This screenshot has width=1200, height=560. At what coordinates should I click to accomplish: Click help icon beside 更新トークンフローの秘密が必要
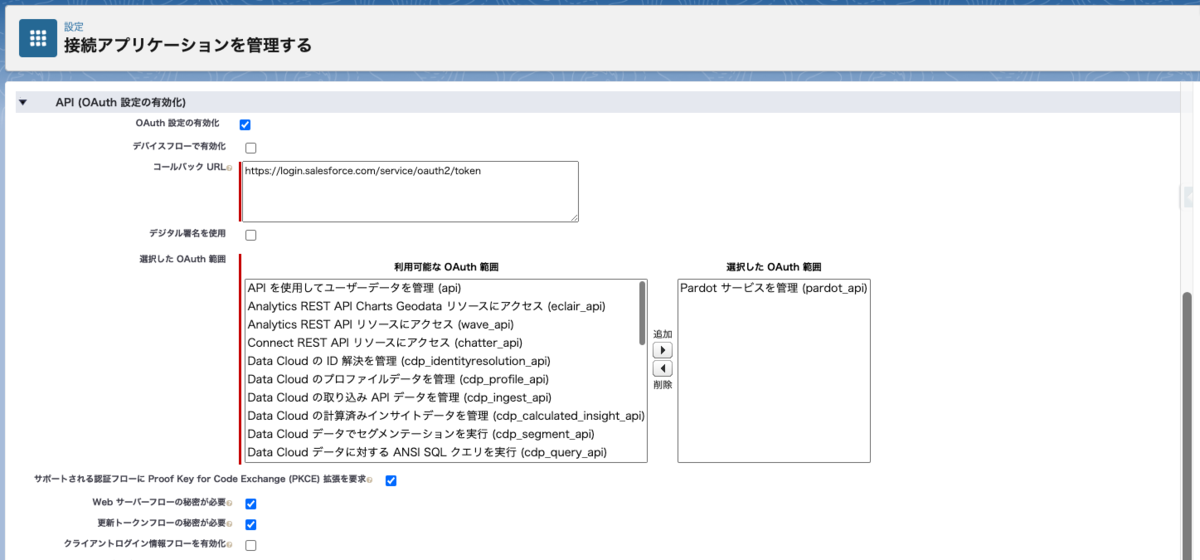pos(230,524)
